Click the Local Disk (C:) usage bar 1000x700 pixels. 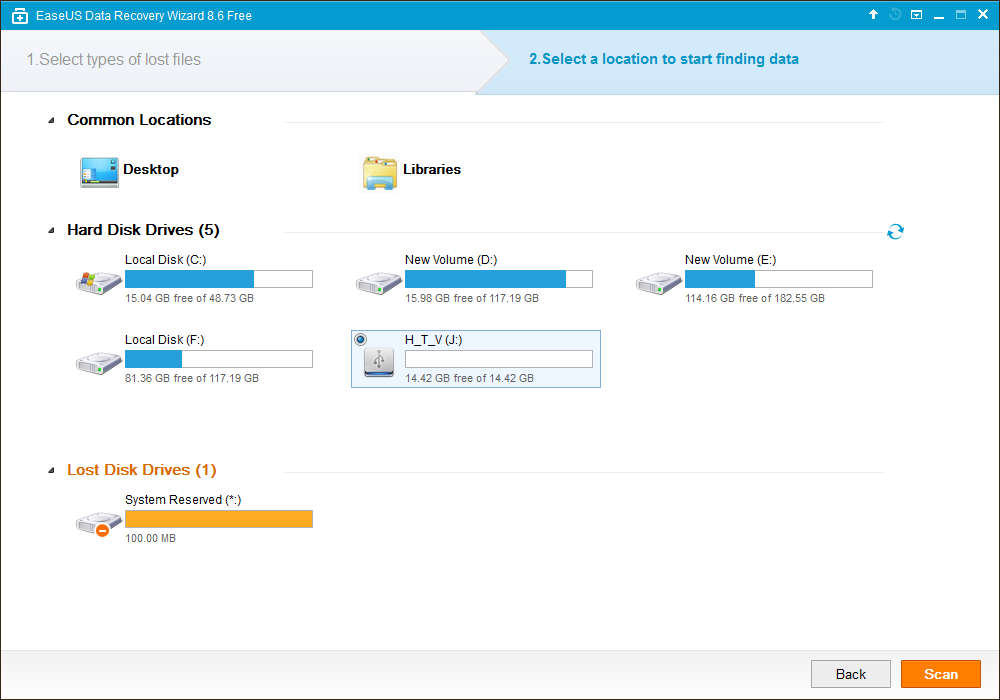tap(219, 279)
